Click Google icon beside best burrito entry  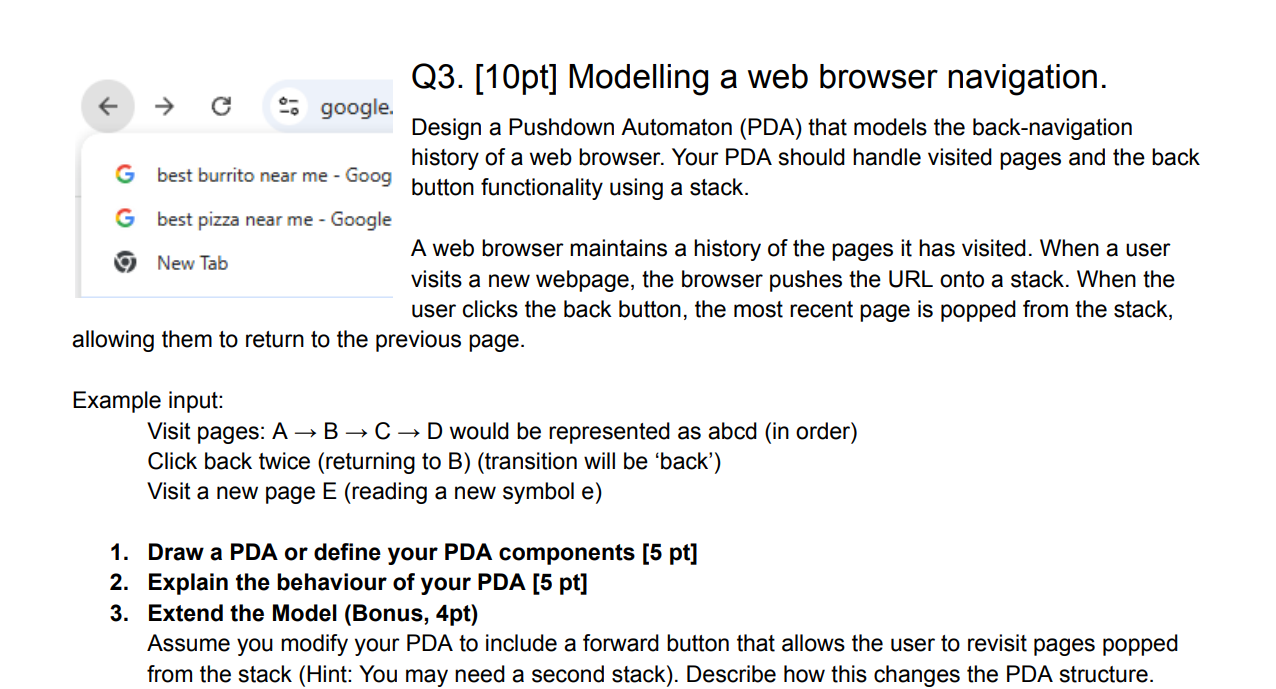pyautogui.click(x=125, y=175)
